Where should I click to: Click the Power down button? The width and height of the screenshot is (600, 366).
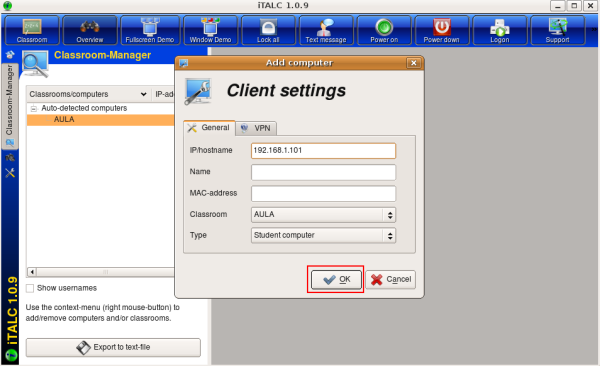click(x=442, y=31)
